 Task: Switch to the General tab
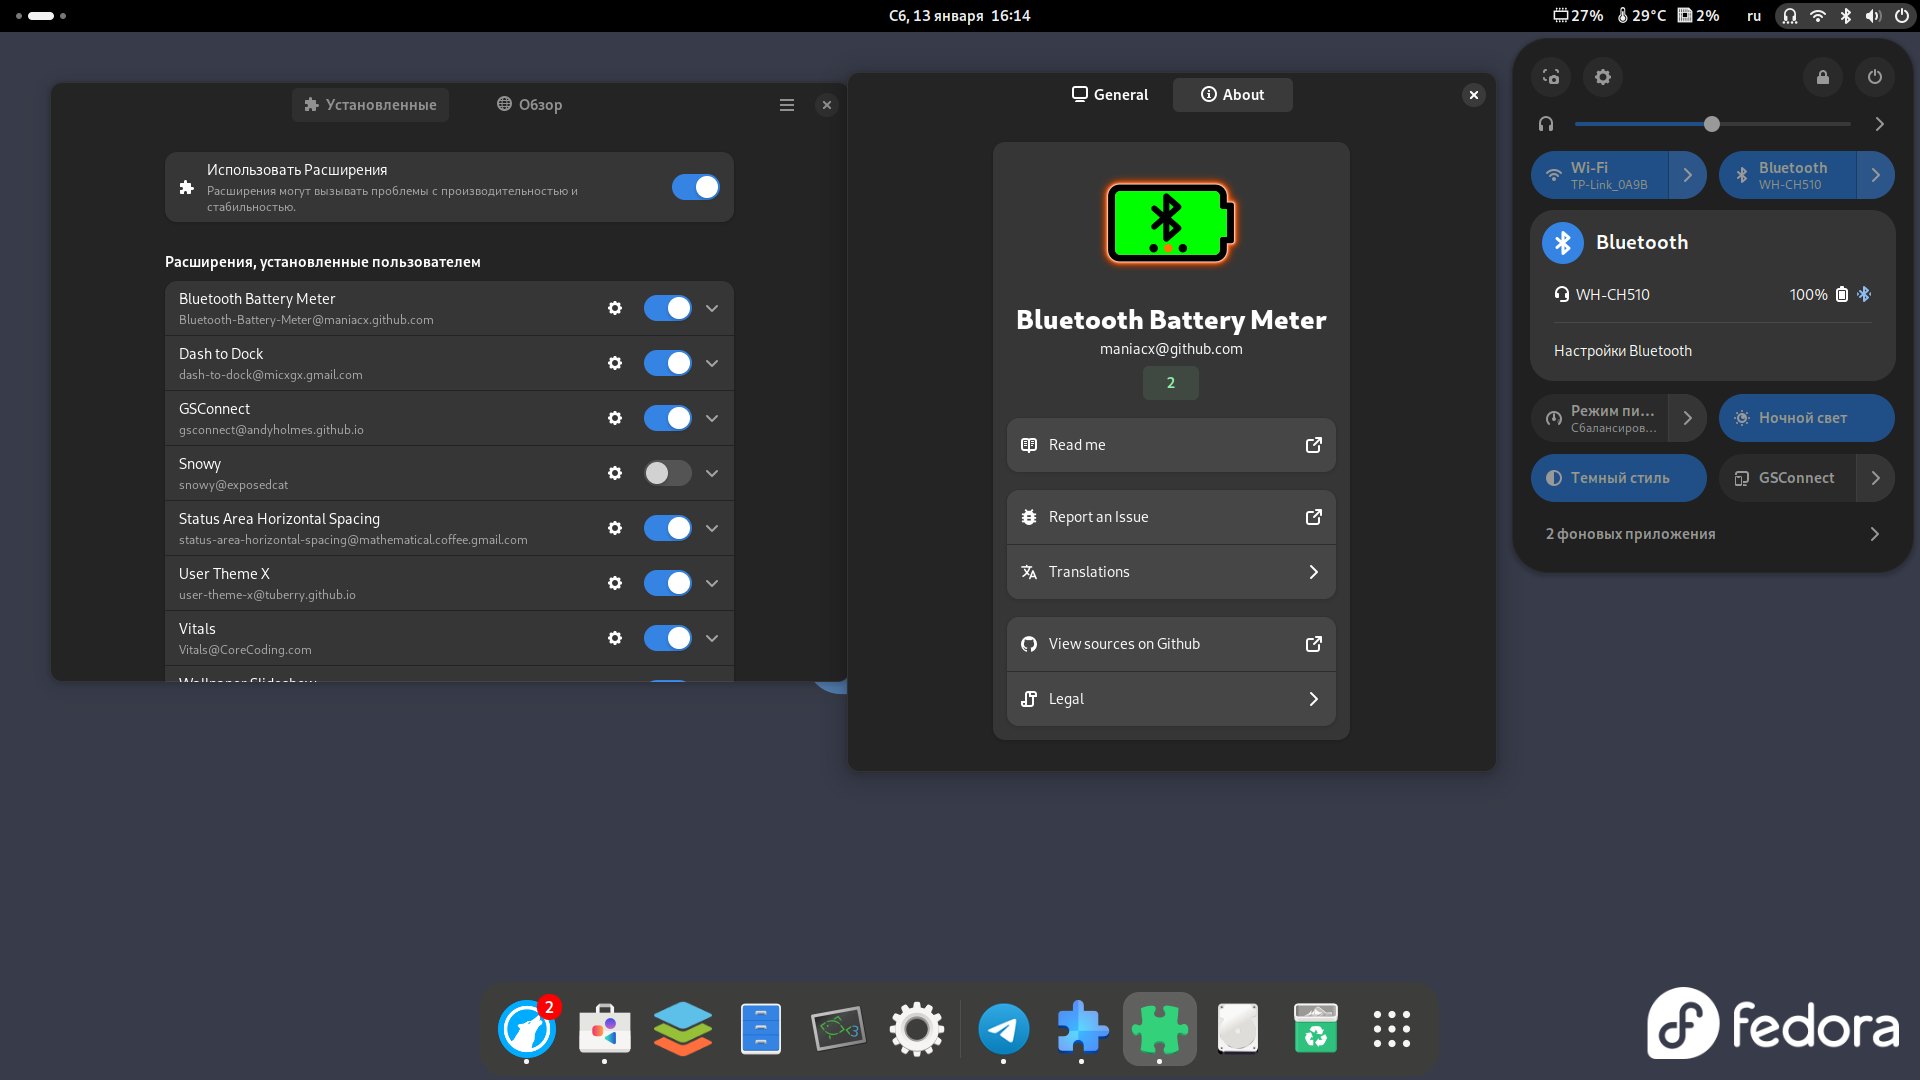(x=1110, y=95)
